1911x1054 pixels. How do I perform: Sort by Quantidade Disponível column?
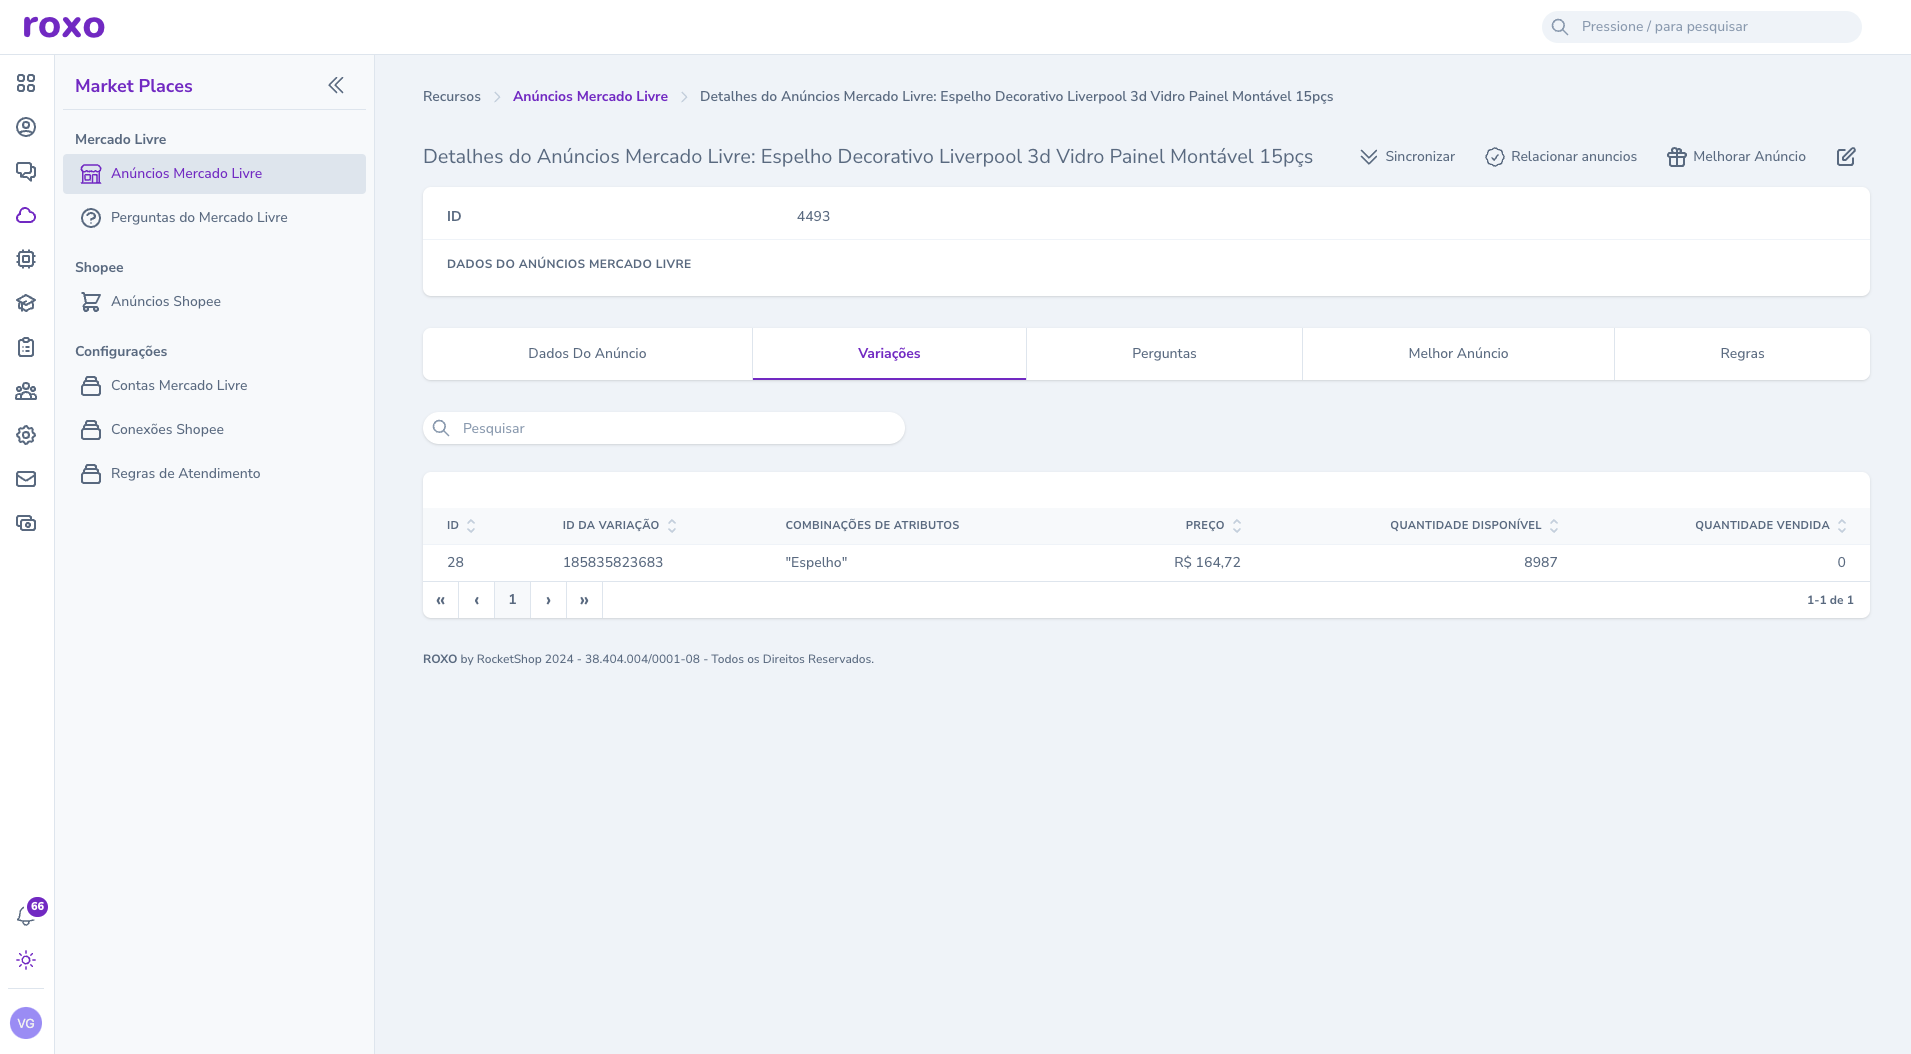coord(1474,525)
